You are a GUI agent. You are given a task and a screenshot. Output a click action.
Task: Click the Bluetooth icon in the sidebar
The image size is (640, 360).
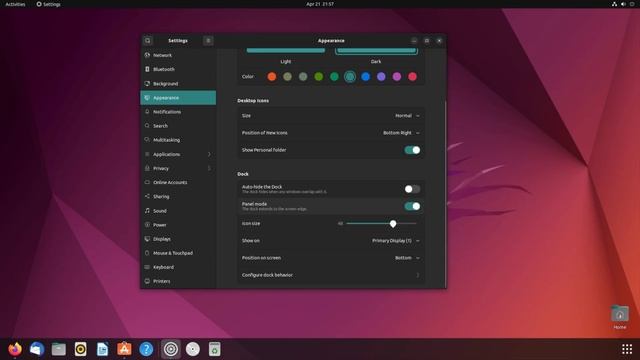pos(147,69)
